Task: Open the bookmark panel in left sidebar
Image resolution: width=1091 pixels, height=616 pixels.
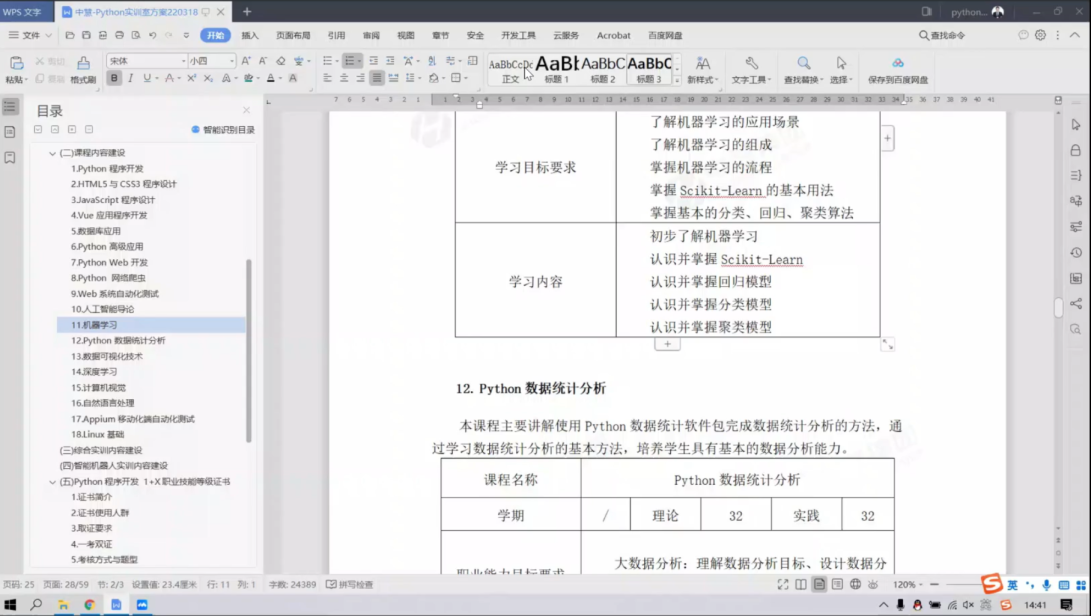Action: click(10, 158)
